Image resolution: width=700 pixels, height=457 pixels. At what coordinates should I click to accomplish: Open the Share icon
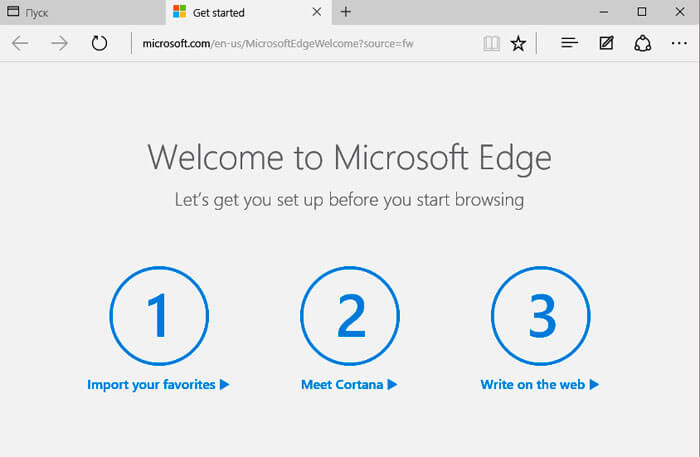click(642, 44)
